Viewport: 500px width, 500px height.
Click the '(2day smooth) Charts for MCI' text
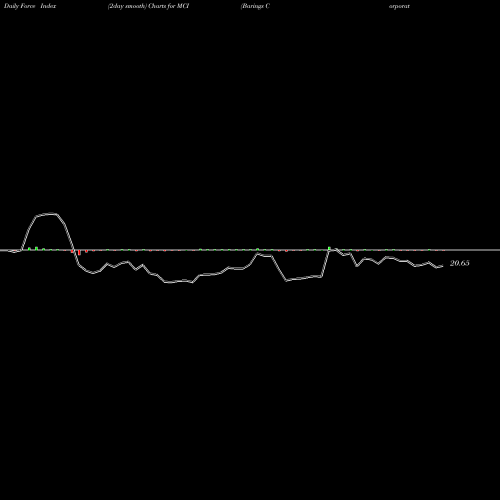pos(149,6)
